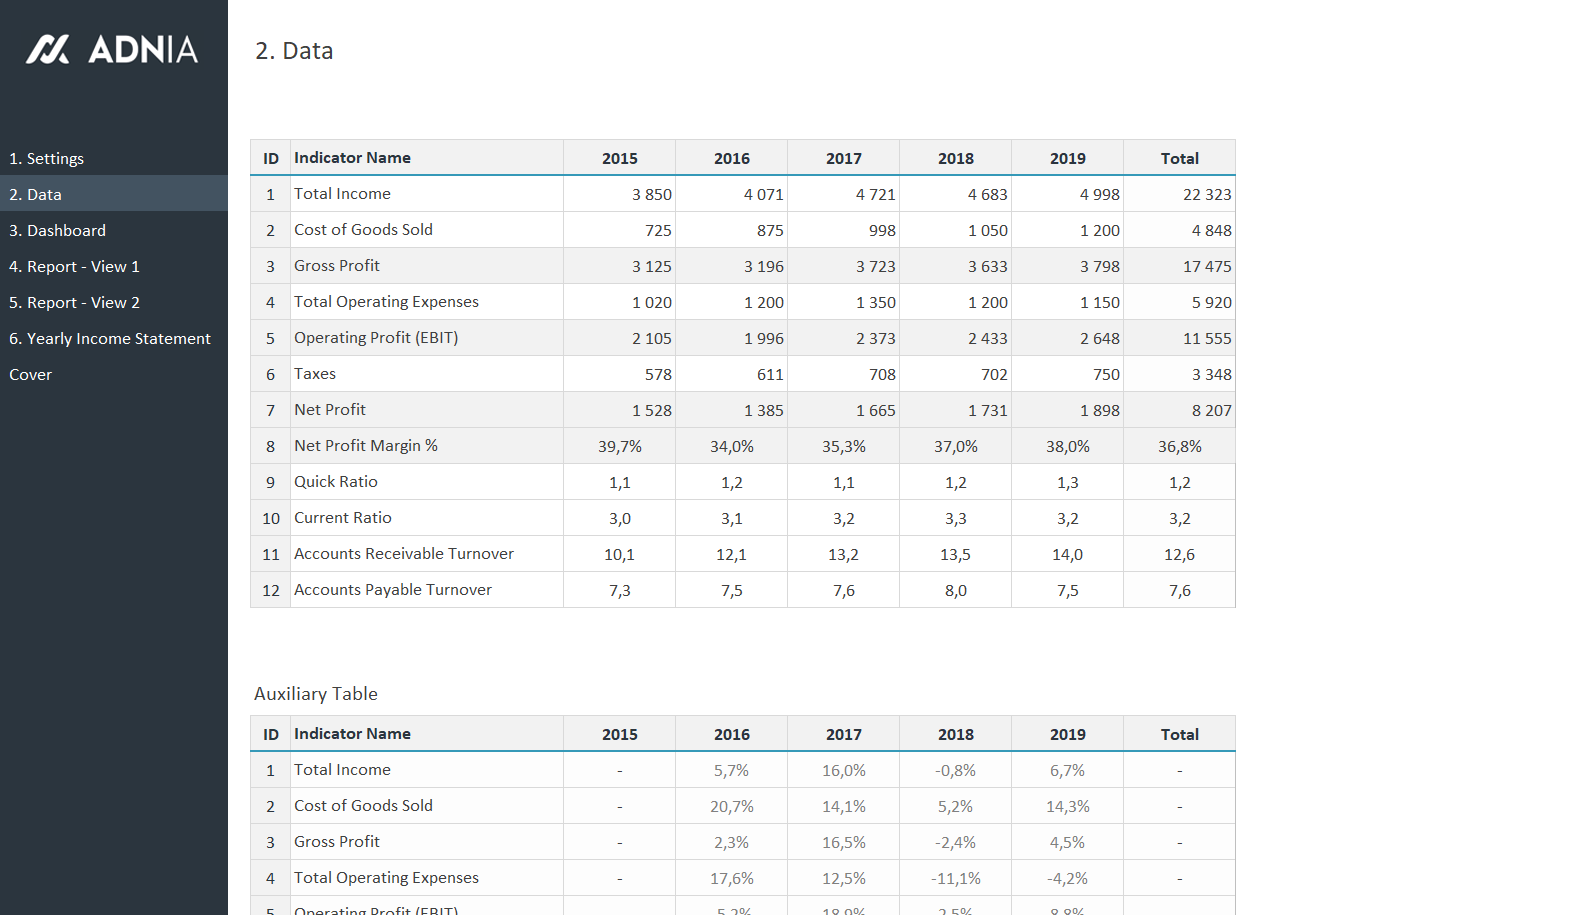Image resolution: width=1589 pixels, height=915 pixels.
Task: Click the 2016 Total Income growth percentage
Action: (x=731, y=770)
